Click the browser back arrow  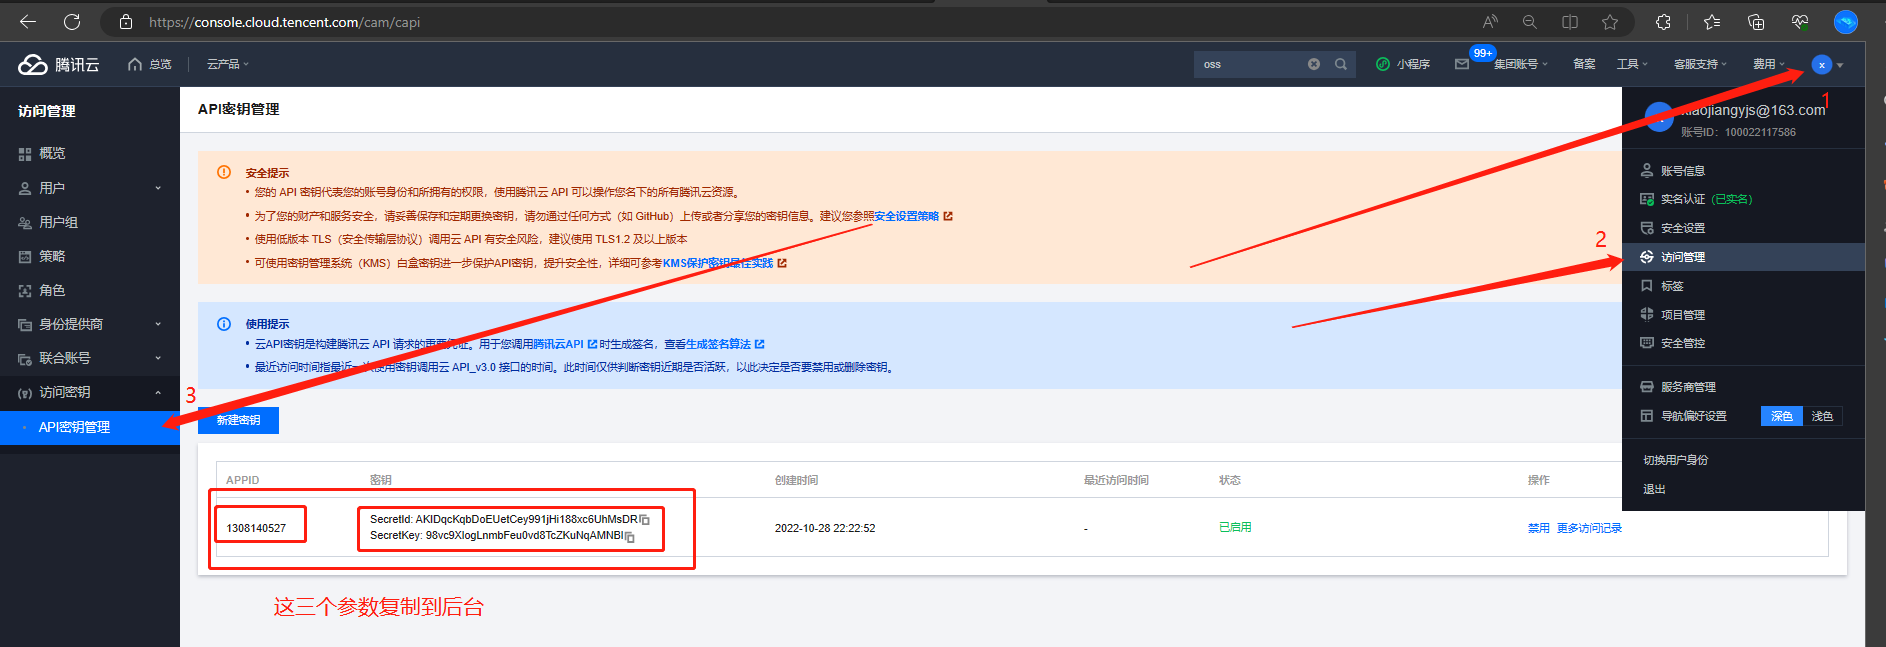tap(28, 22)
